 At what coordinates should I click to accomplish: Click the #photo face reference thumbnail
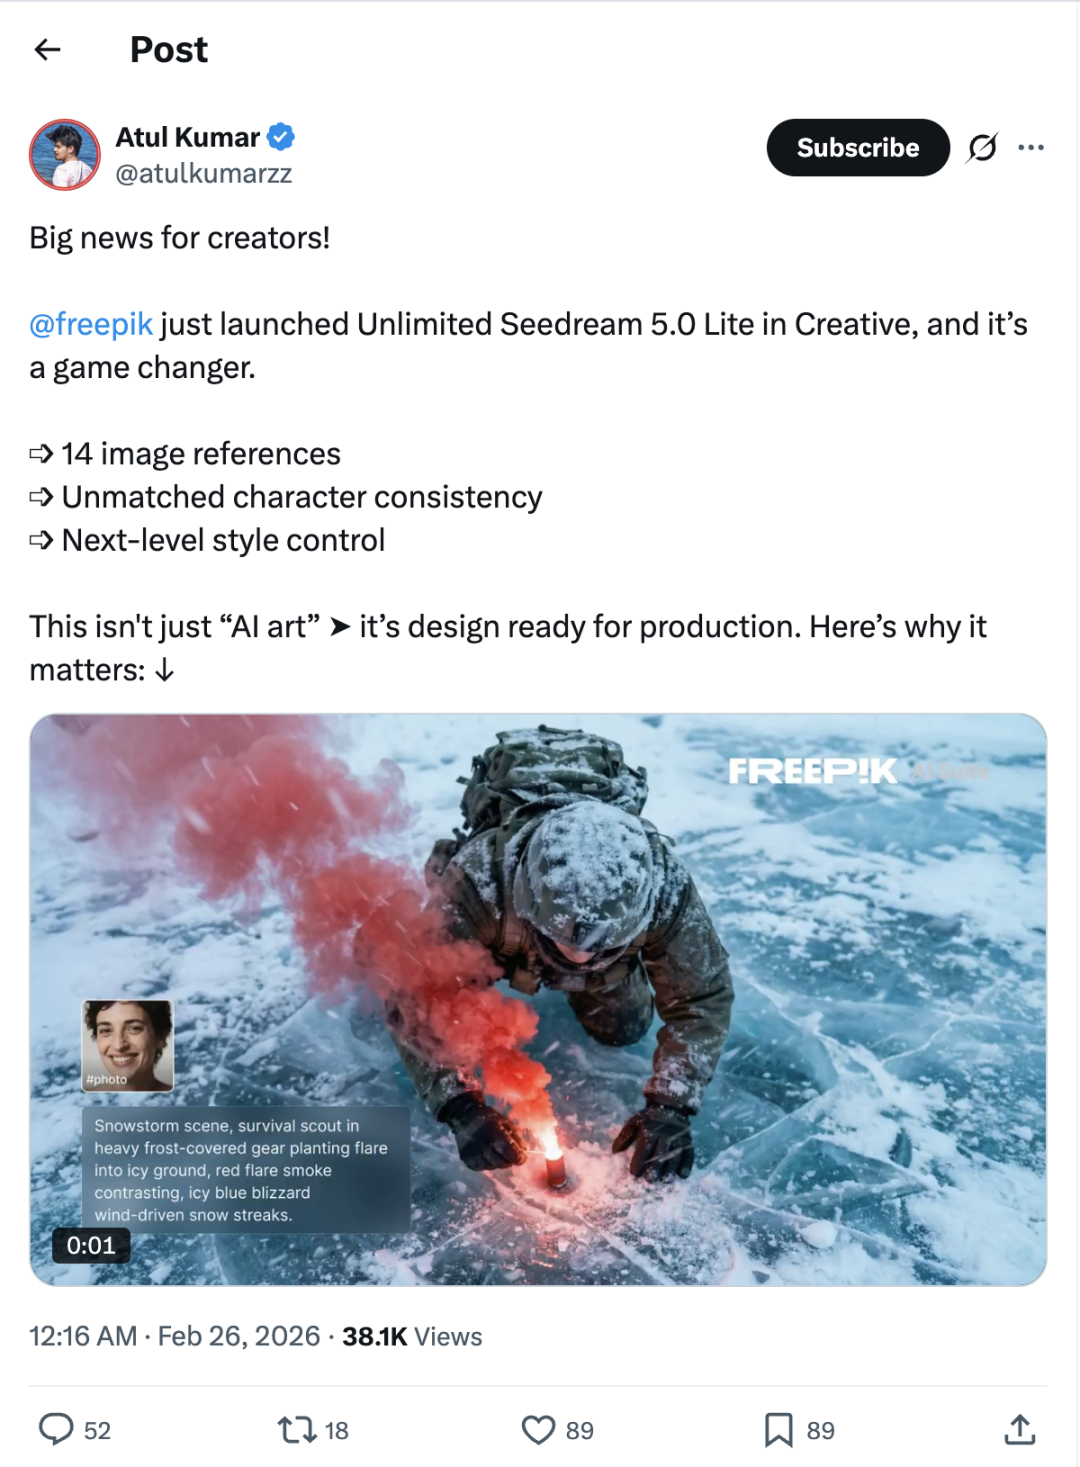pos(127,1045)
